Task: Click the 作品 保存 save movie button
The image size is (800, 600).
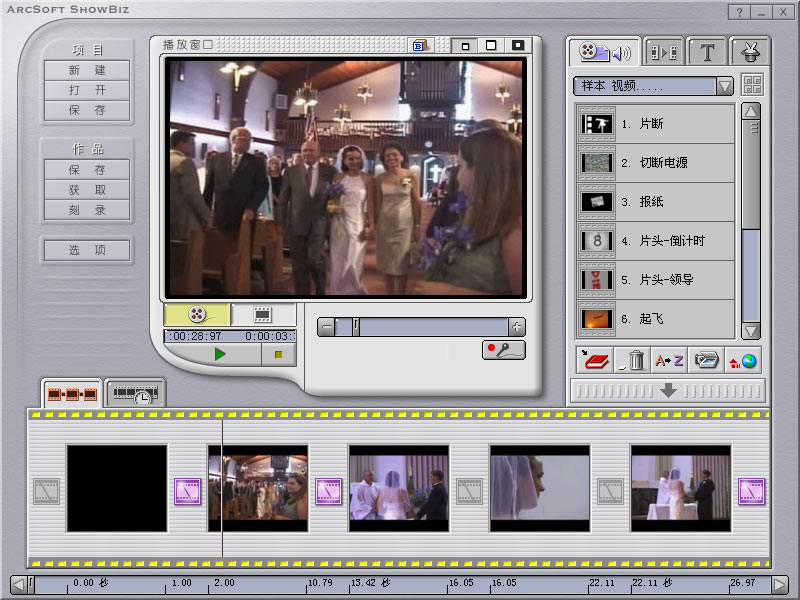Action: pos(87,170)
